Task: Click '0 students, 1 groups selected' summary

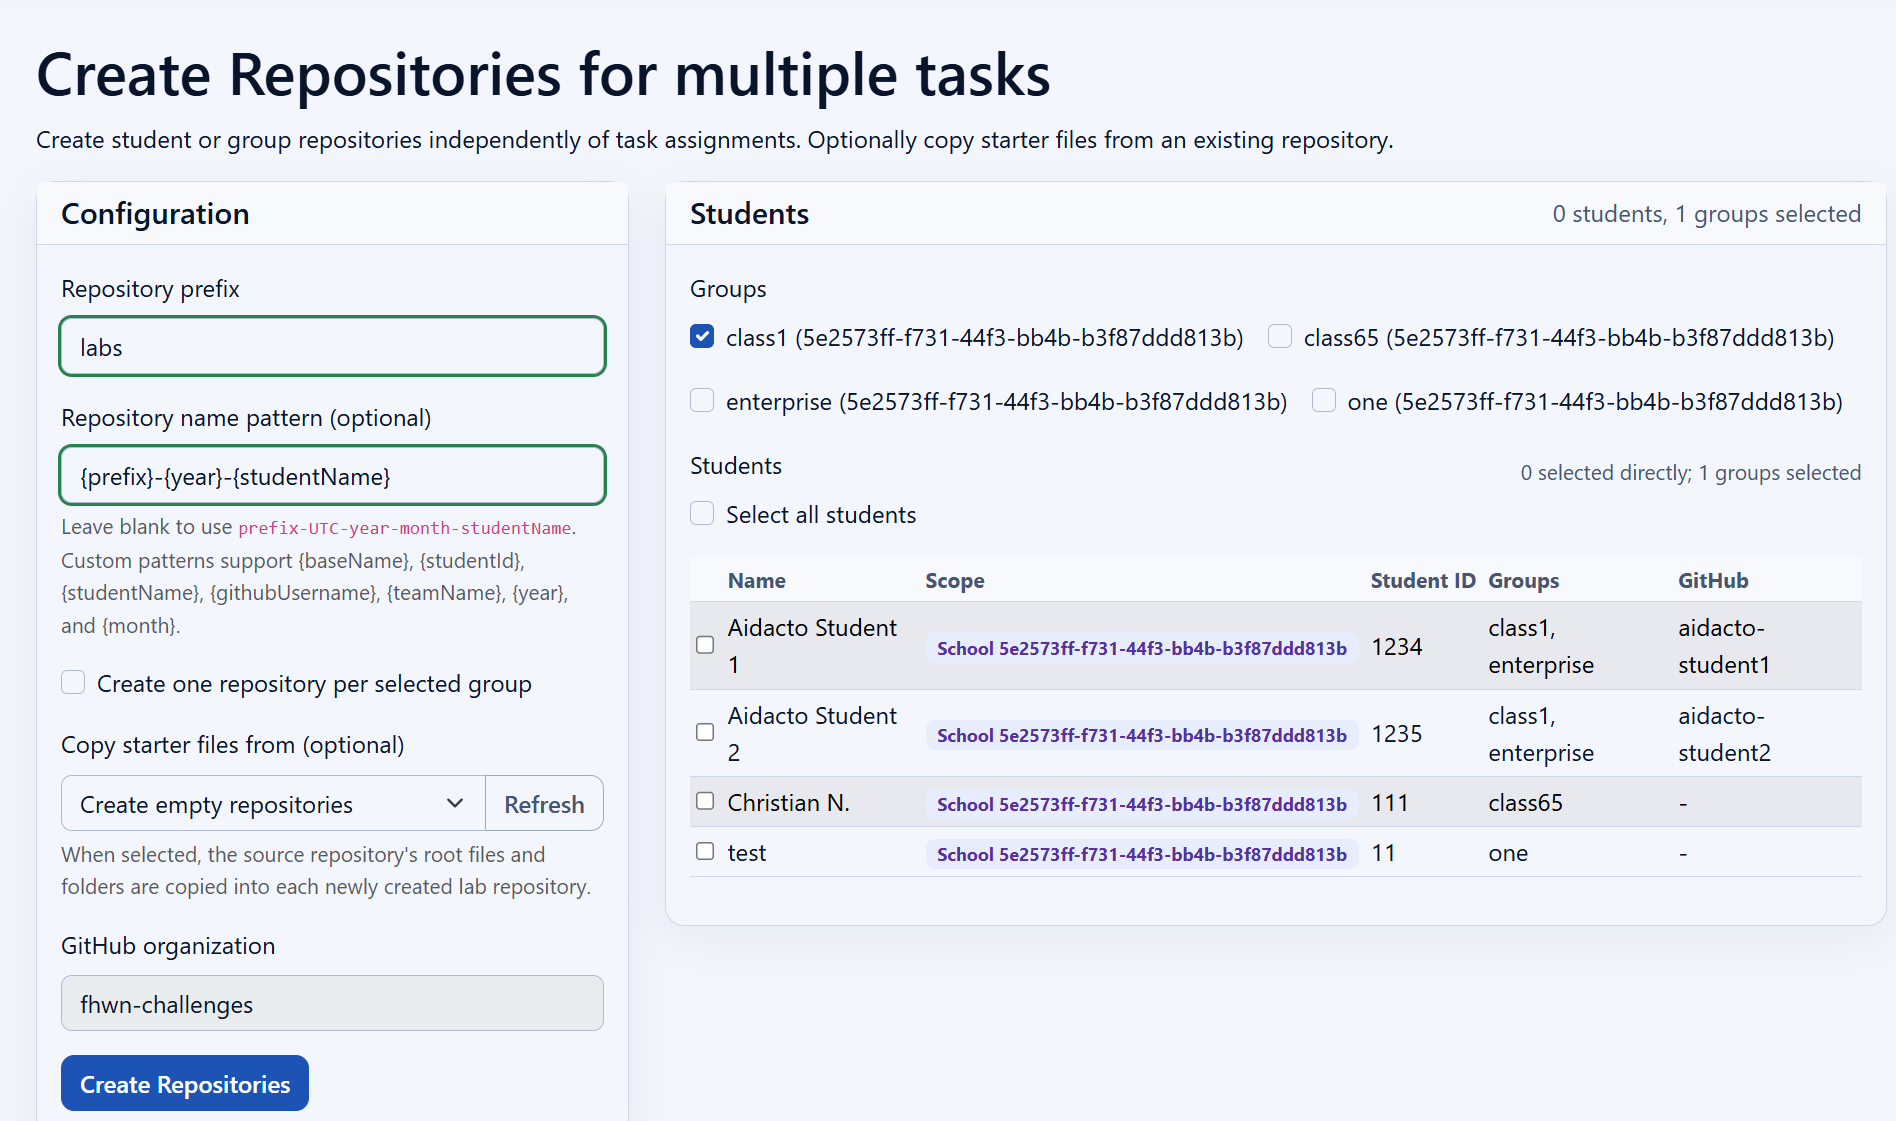Action: click(1707, 214)
